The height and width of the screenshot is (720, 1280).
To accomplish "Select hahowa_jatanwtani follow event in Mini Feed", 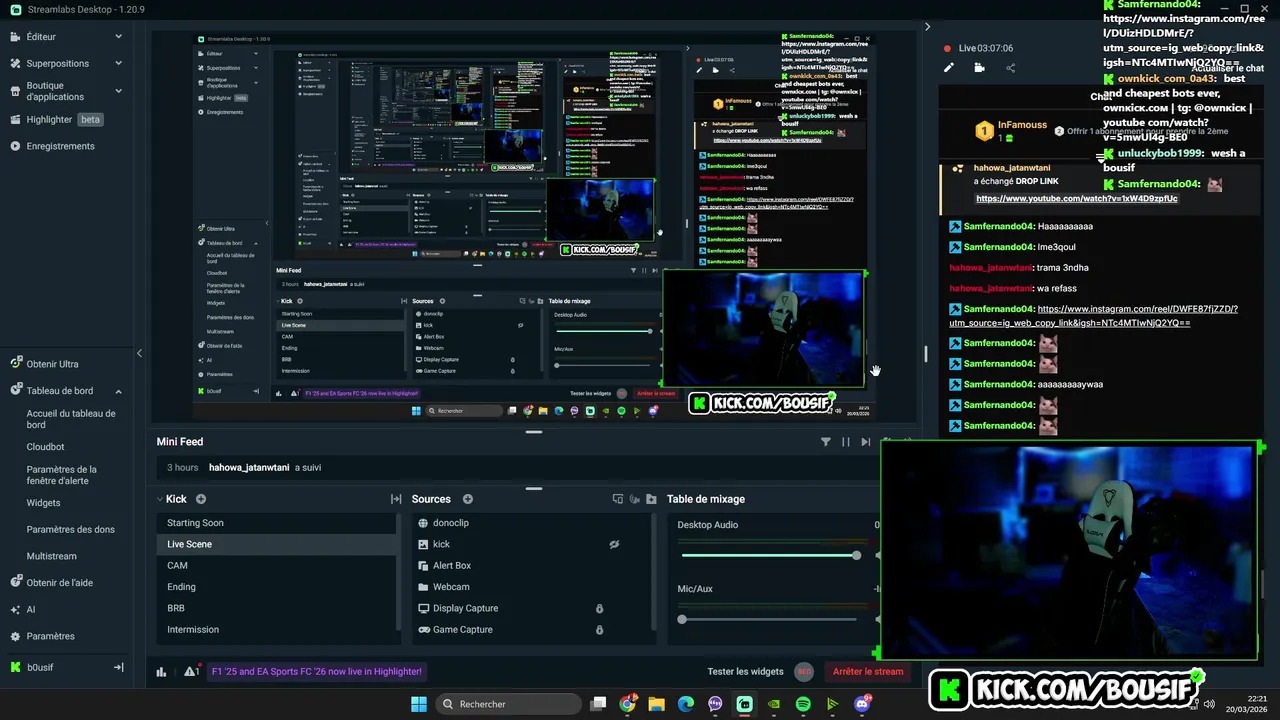I will [515, 467].
